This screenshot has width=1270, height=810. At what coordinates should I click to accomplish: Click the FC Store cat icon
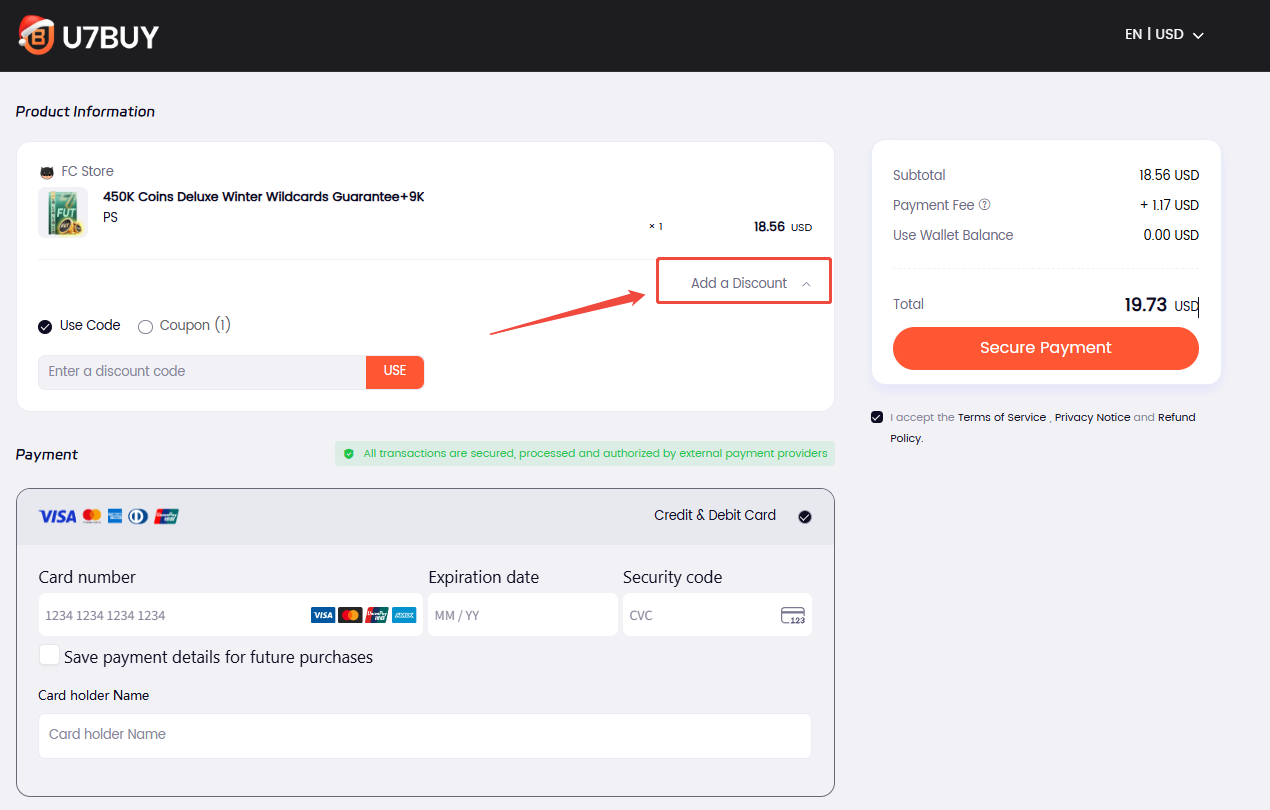coord(47,172)
